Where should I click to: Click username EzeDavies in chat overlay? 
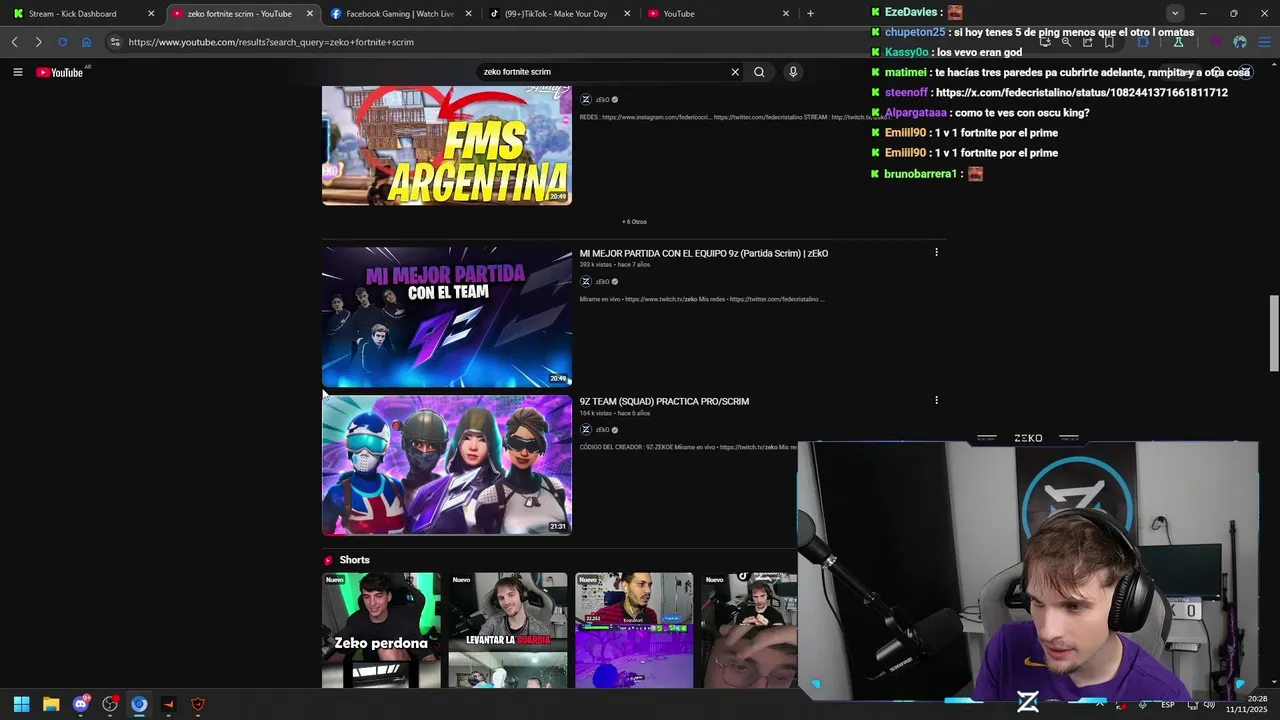(x=911, y=12)
